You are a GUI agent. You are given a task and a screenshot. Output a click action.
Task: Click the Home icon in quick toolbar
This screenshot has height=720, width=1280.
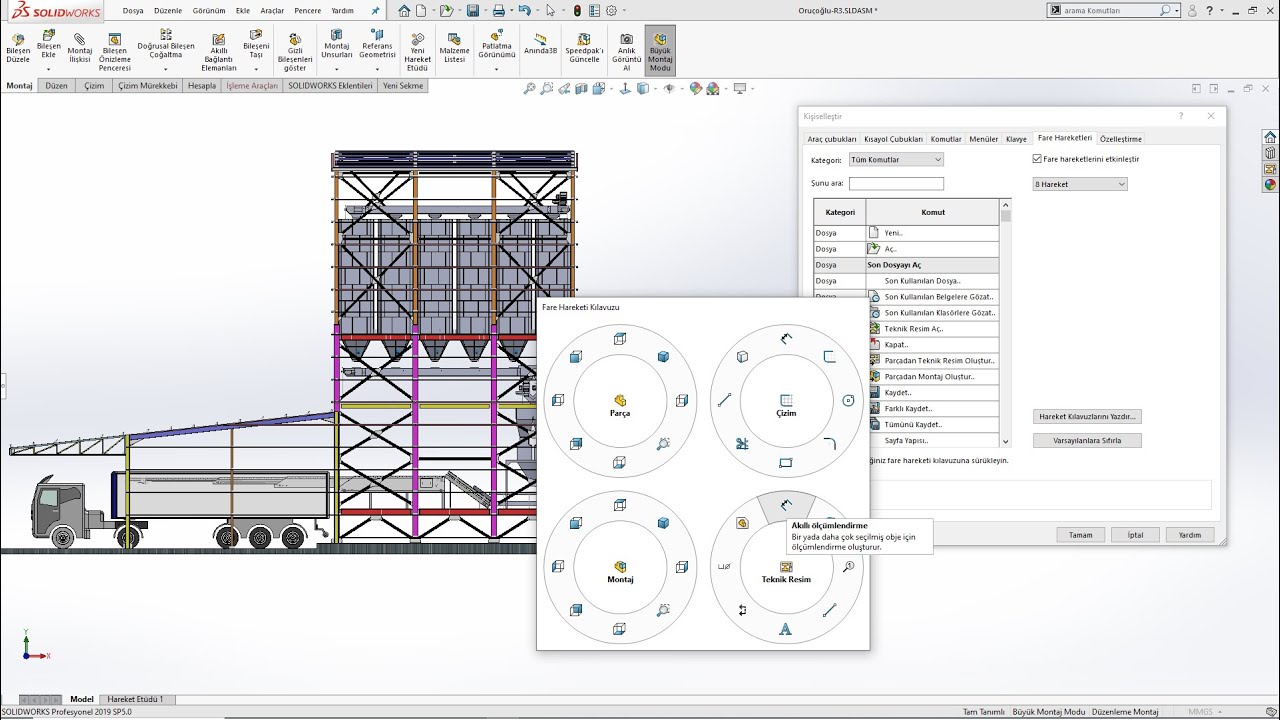coord(404,10)
